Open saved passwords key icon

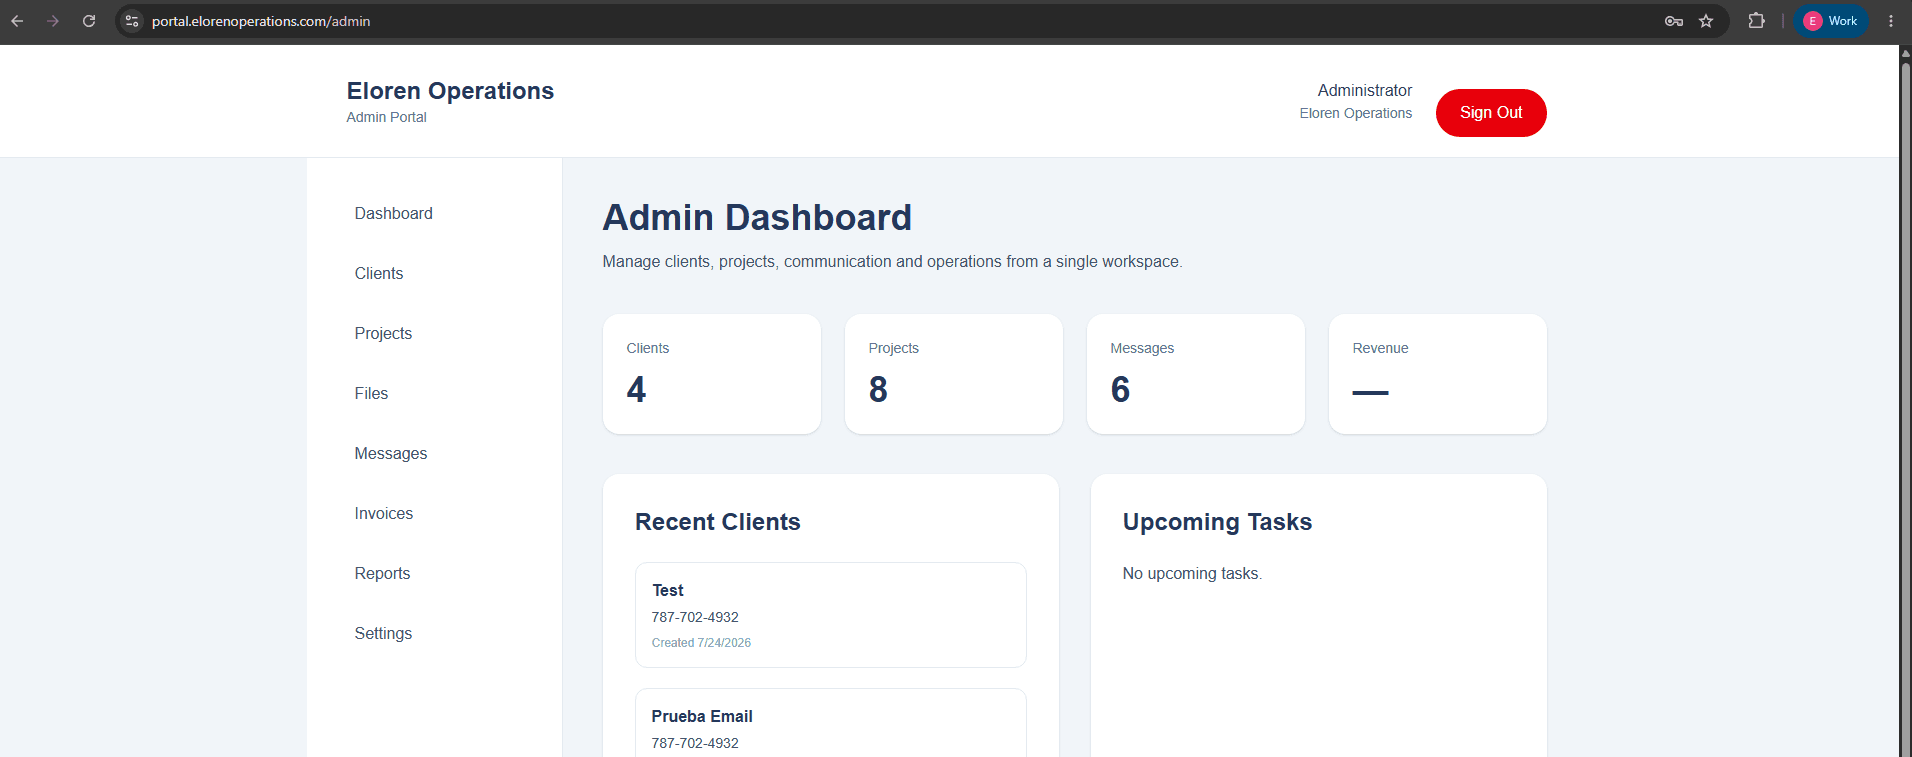[x=1674, y=21]
